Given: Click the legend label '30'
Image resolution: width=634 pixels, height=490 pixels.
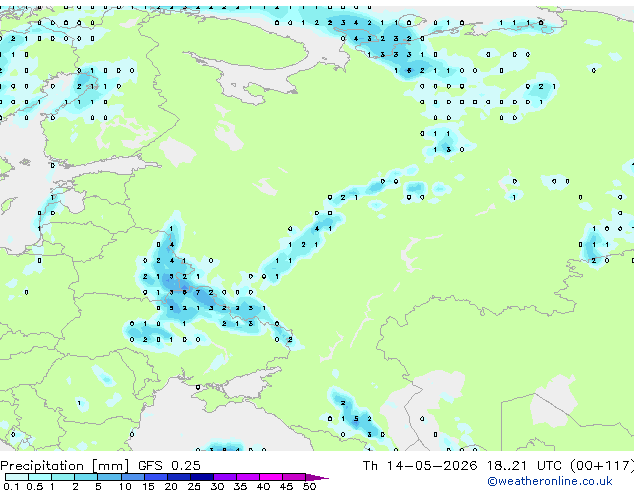Looking at the screenshot, I should [x=217, y=486].
